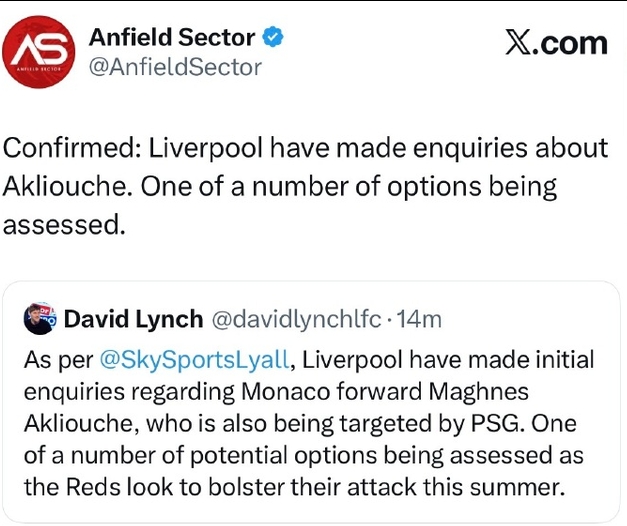Screen dimensions: 627x526
Task: Click the main tweet text about Akliouche
Action: 306,186
